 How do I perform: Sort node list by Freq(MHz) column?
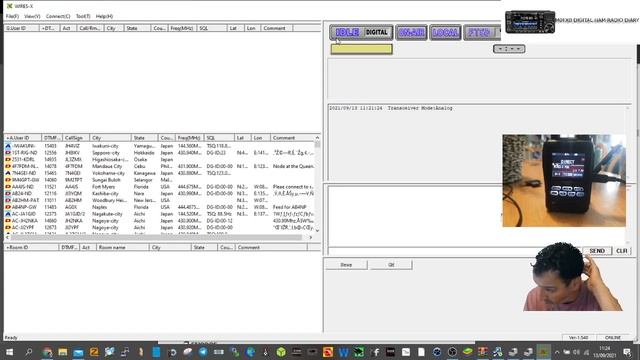click(189, 138)
